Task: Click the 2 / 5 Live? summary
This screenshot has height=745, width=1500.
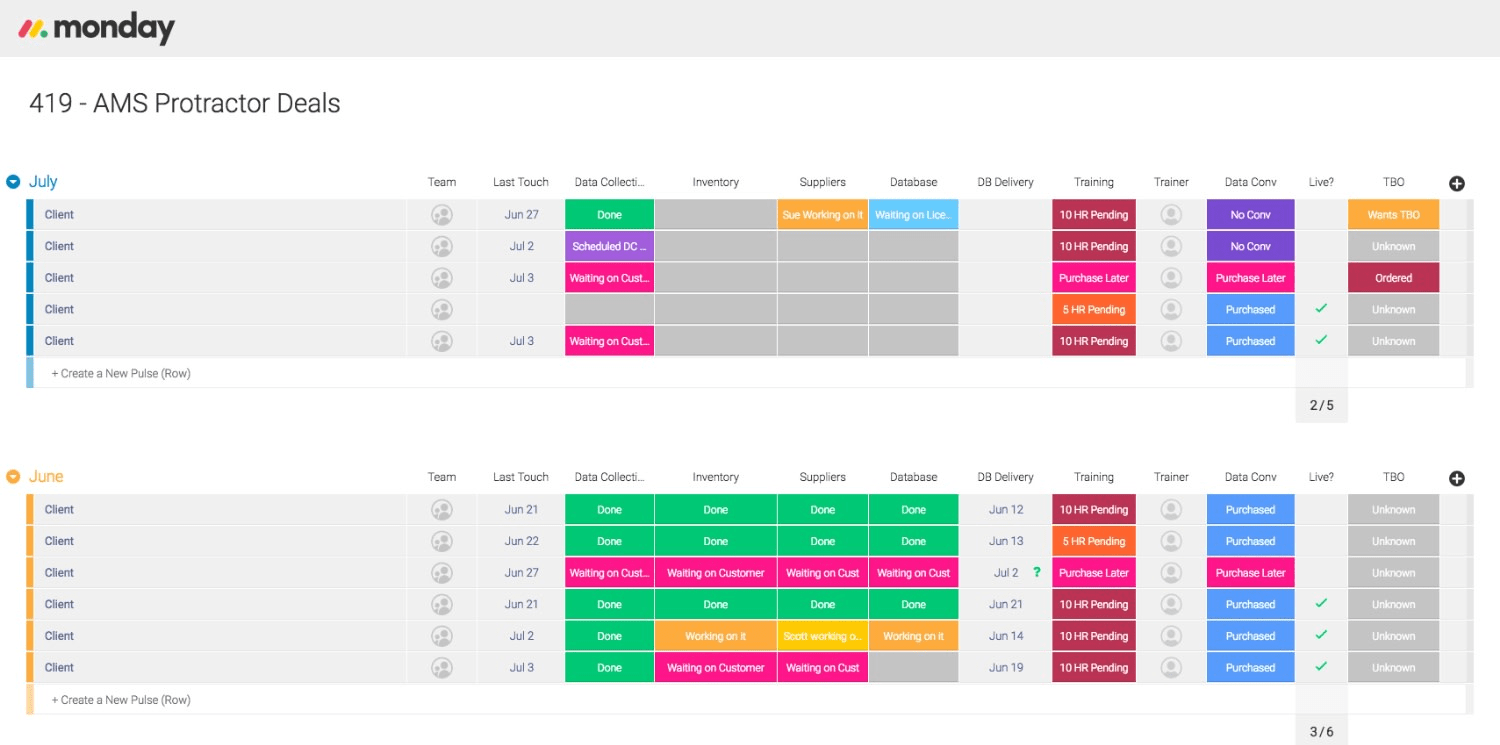Action: tap(1321, 405)
